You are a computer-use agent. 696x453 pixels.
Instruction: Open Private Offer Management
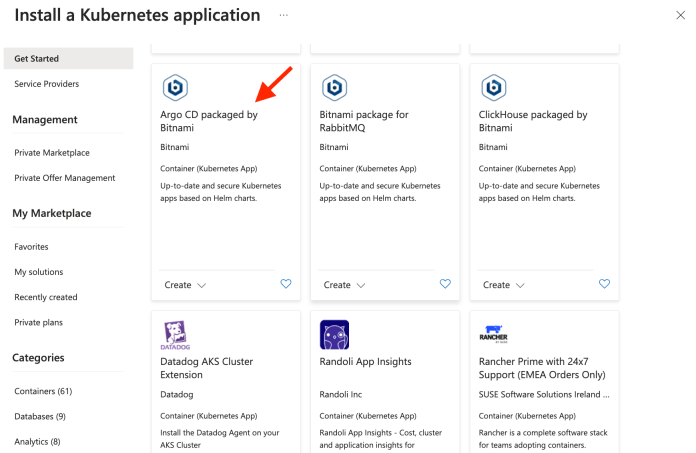tap(65, 178)
